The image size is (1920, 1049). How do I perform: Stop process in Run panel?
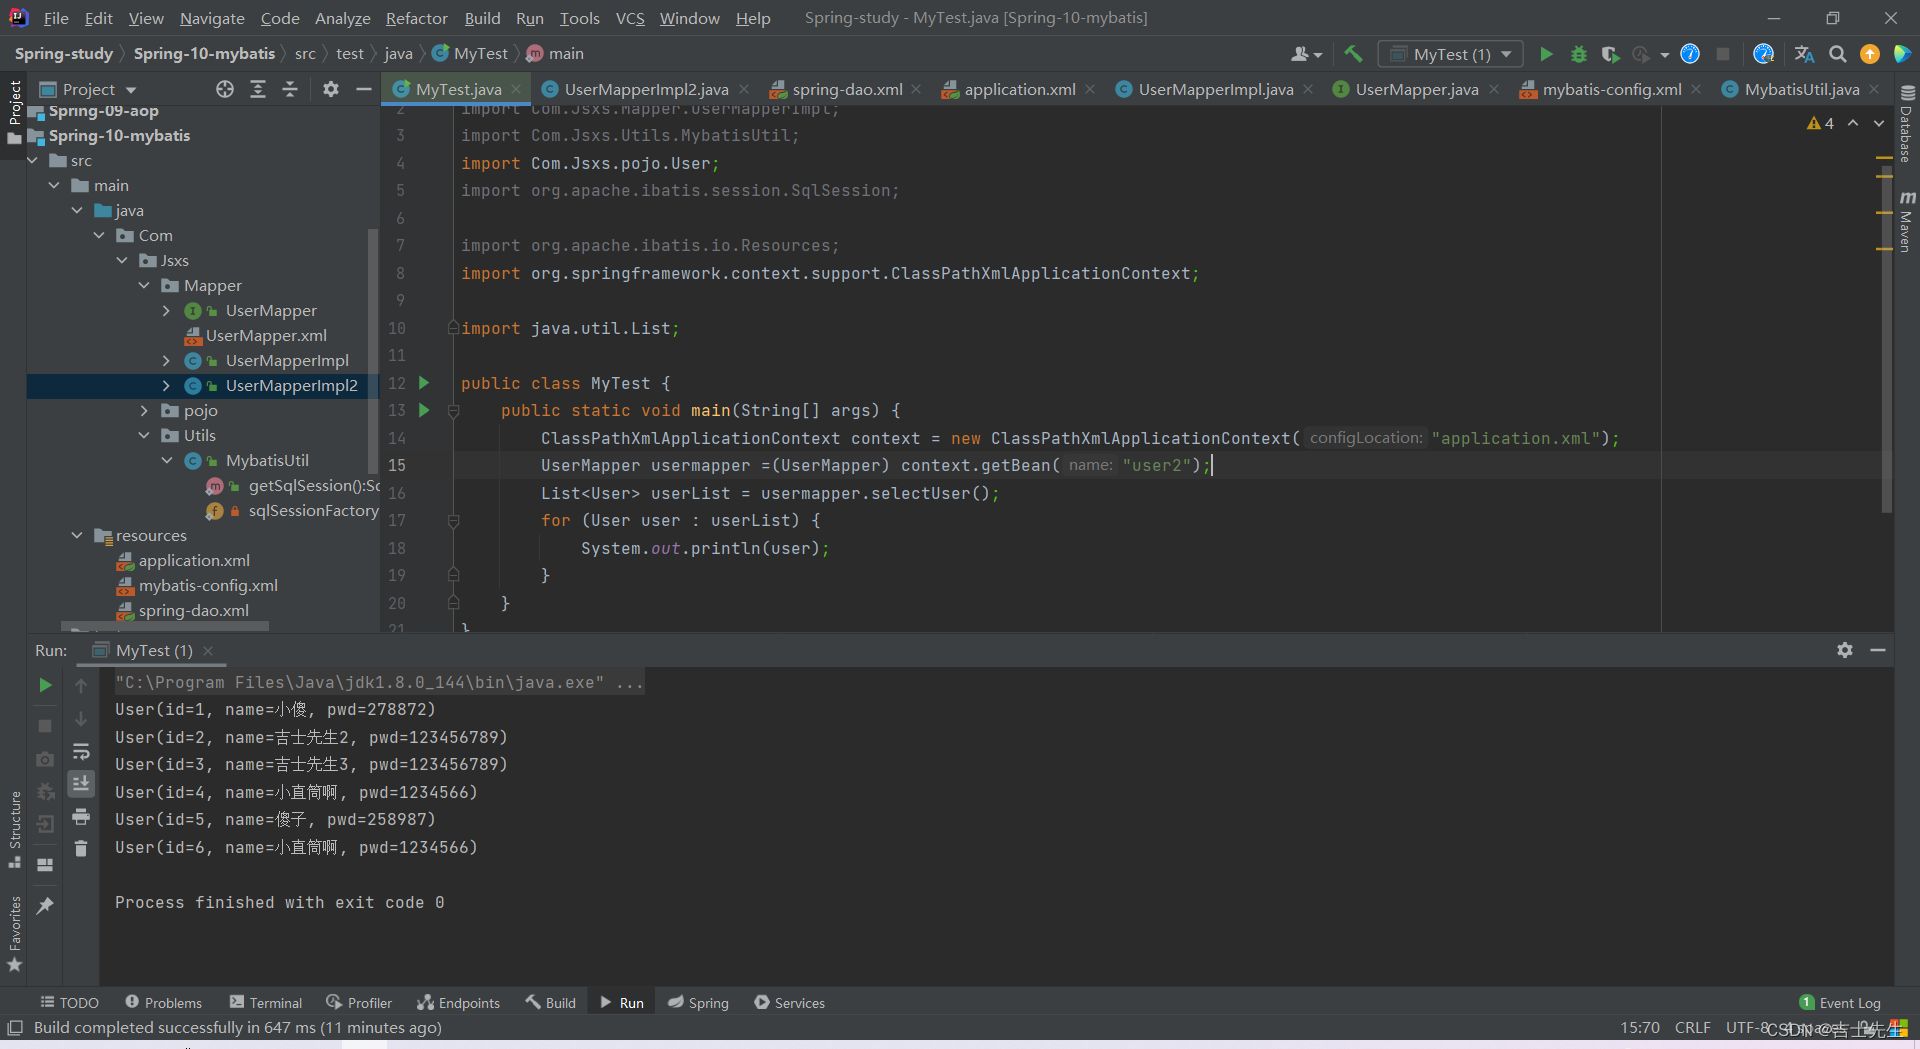(45, 725)
